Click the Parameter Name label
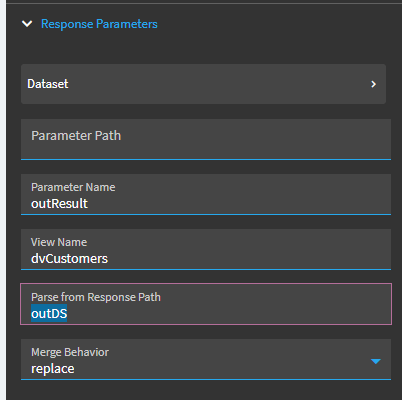 [73, 187]
